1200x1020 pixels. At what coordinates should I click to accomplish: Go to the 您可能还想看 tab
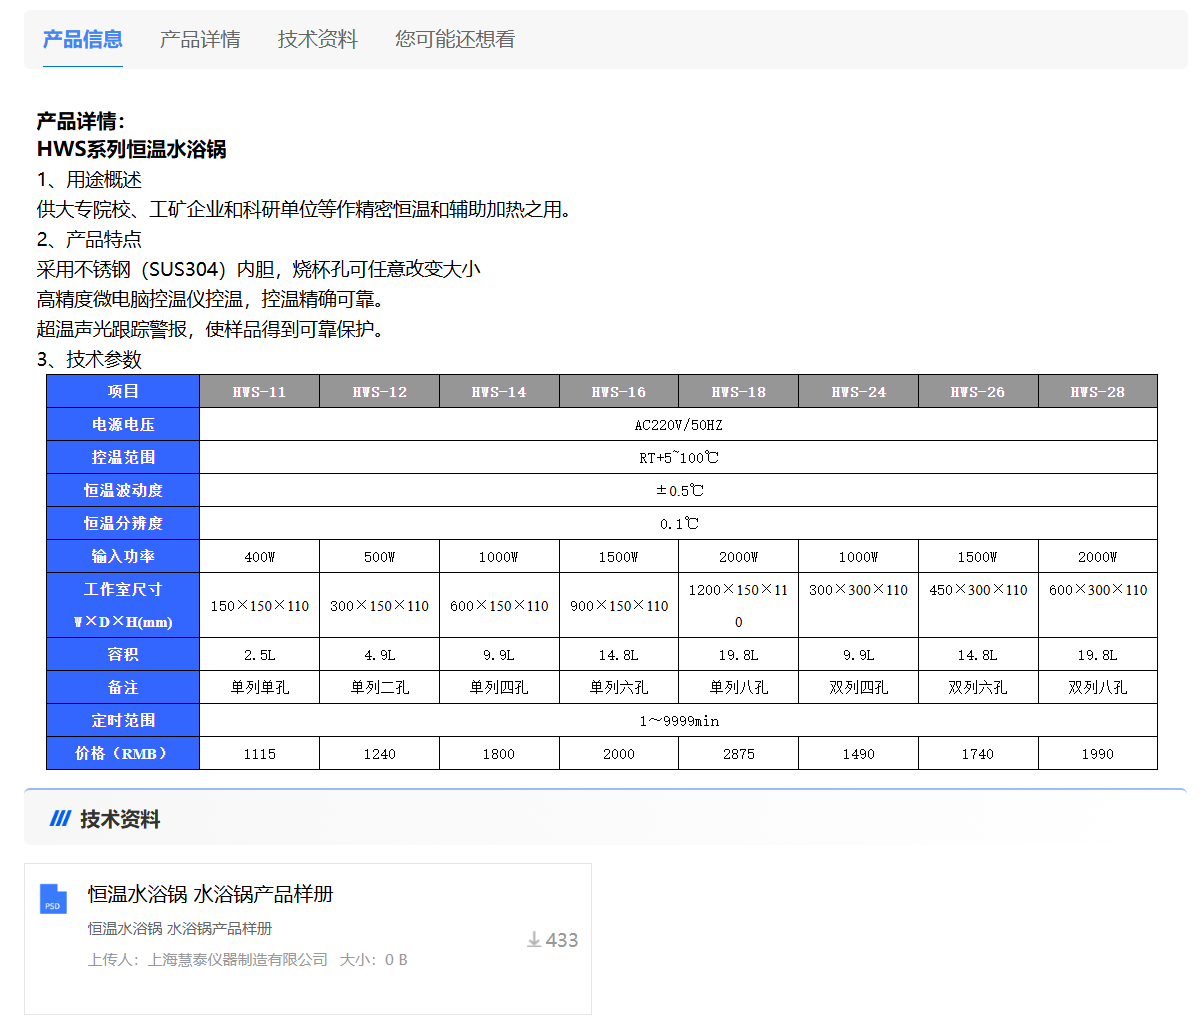(455, 40)
